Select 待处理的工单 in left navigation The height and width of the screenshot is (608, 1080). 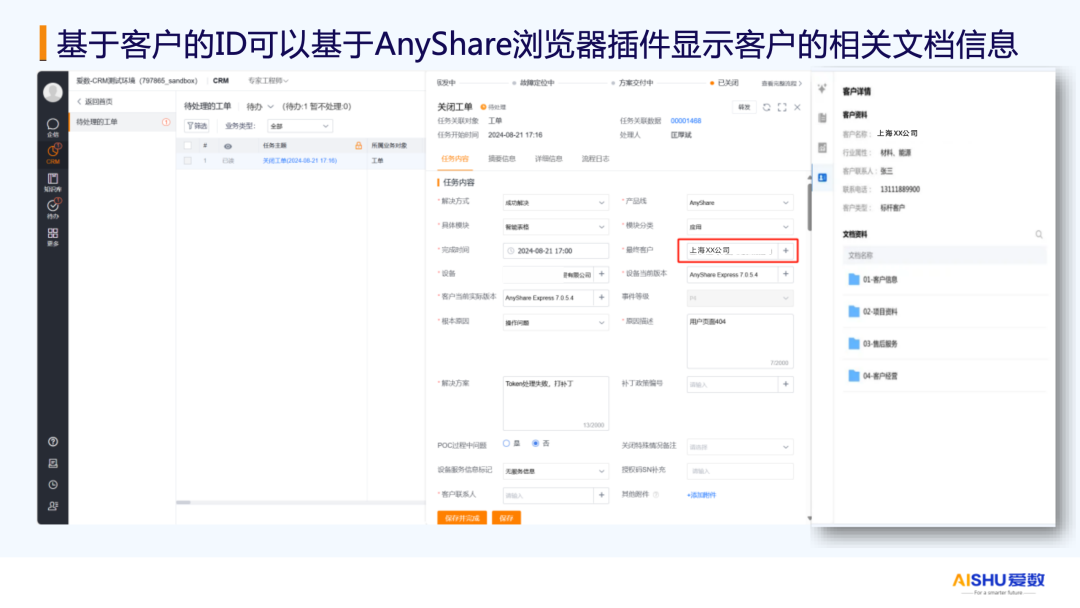122,122
